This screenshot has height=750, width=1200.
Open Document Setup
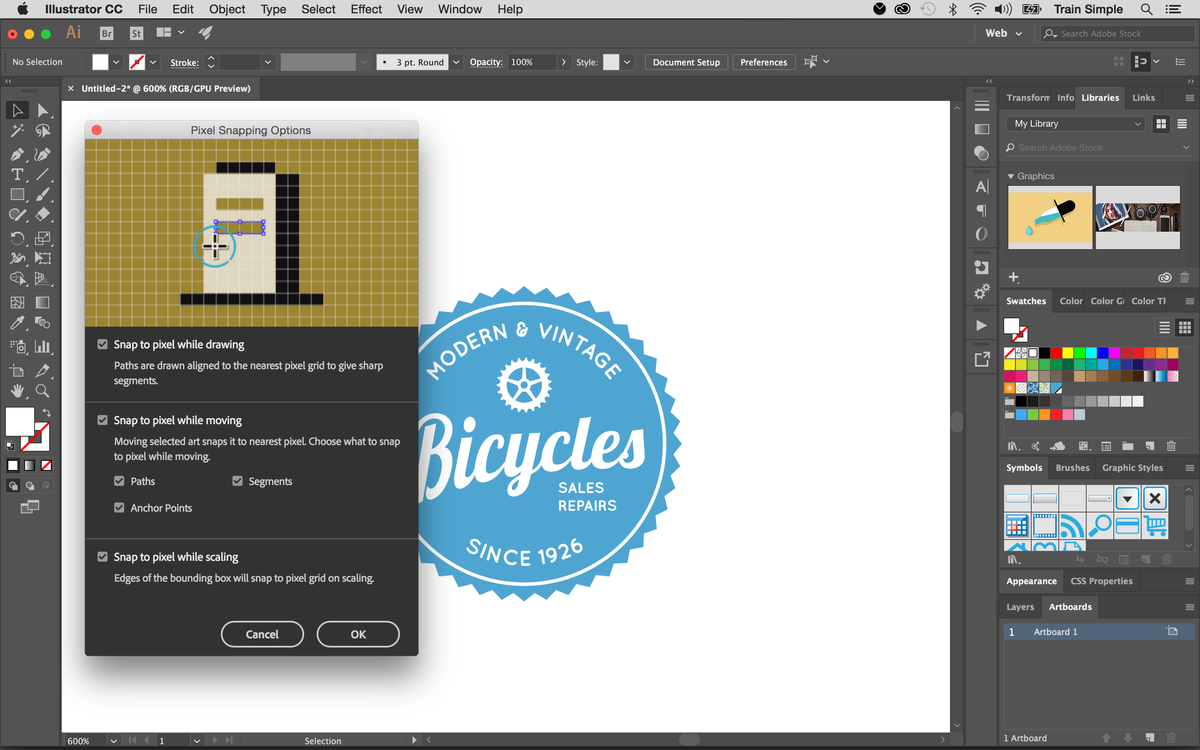click(x=686, y=61)
